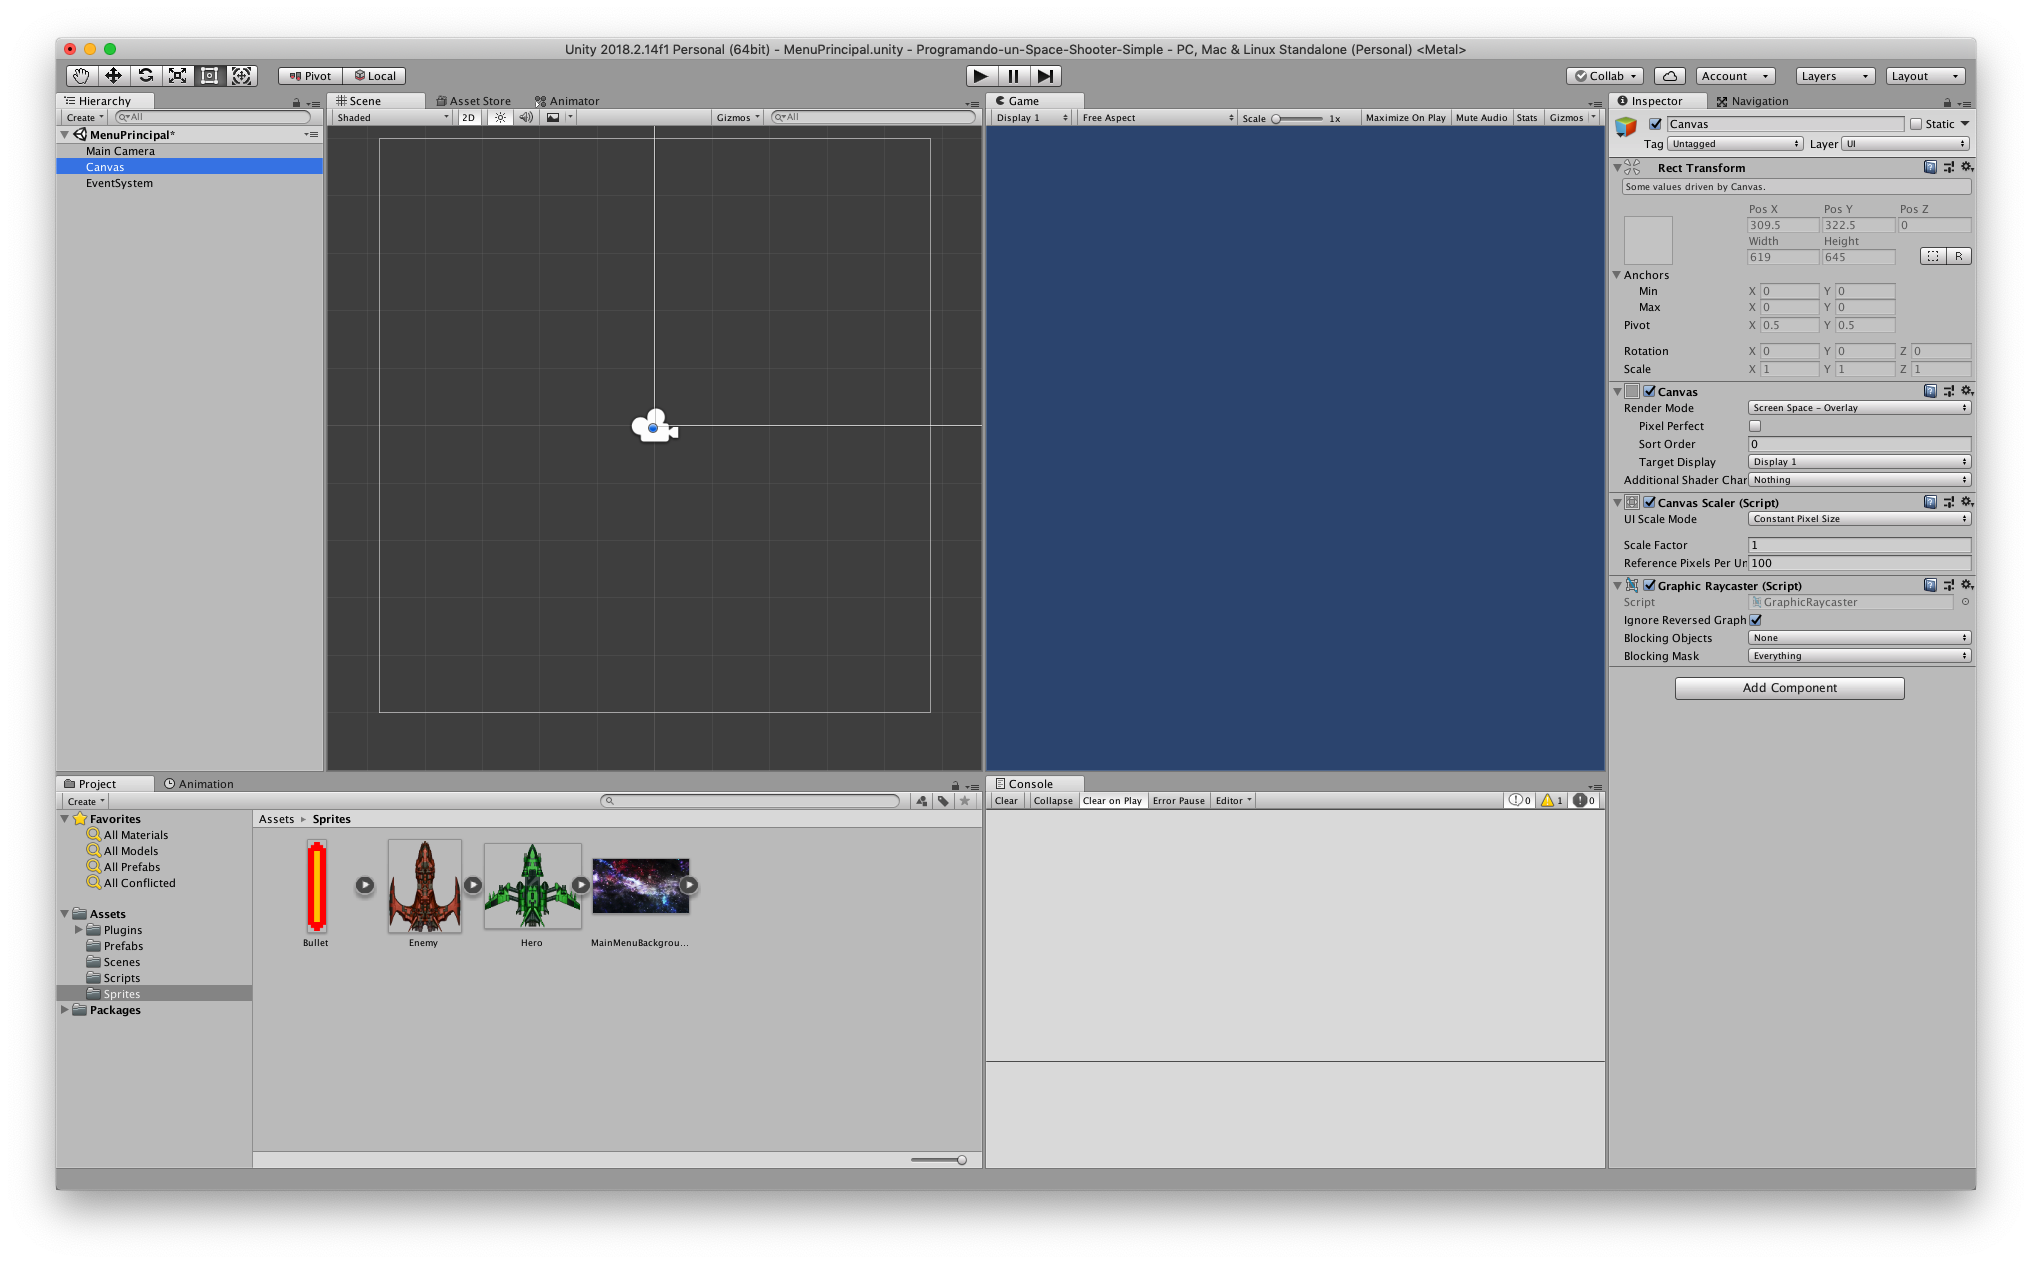Switch to the Asset Store tab
This screenshot has height=1264, width=2032.
pos(473,101)
